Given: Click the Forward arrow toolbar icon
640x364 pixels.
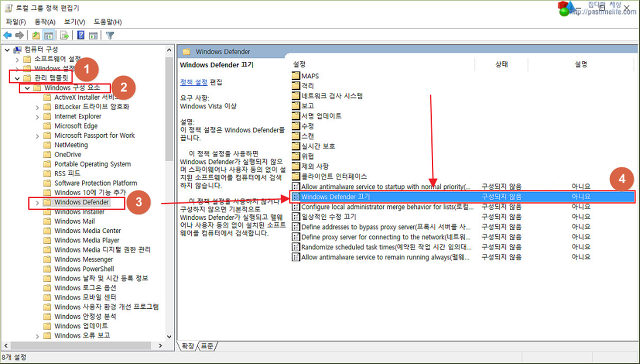Looking at the screenshot, I should tap(20, 36).
